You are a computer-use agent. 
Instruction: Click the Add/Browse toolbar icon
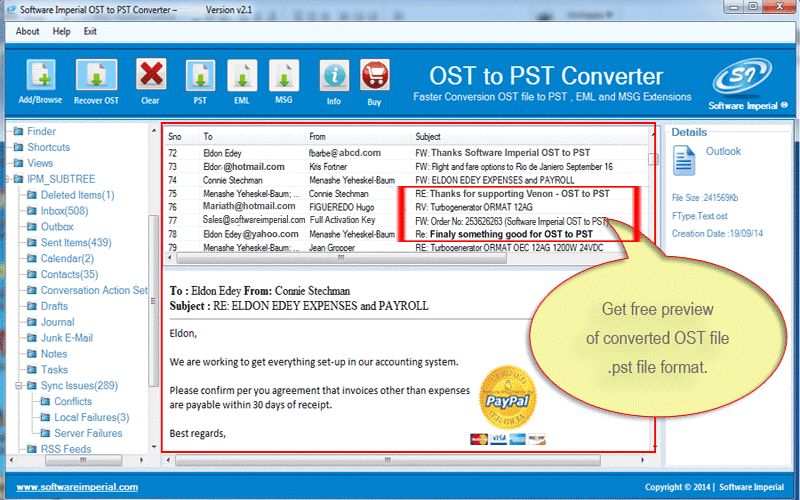pos(41,76)
